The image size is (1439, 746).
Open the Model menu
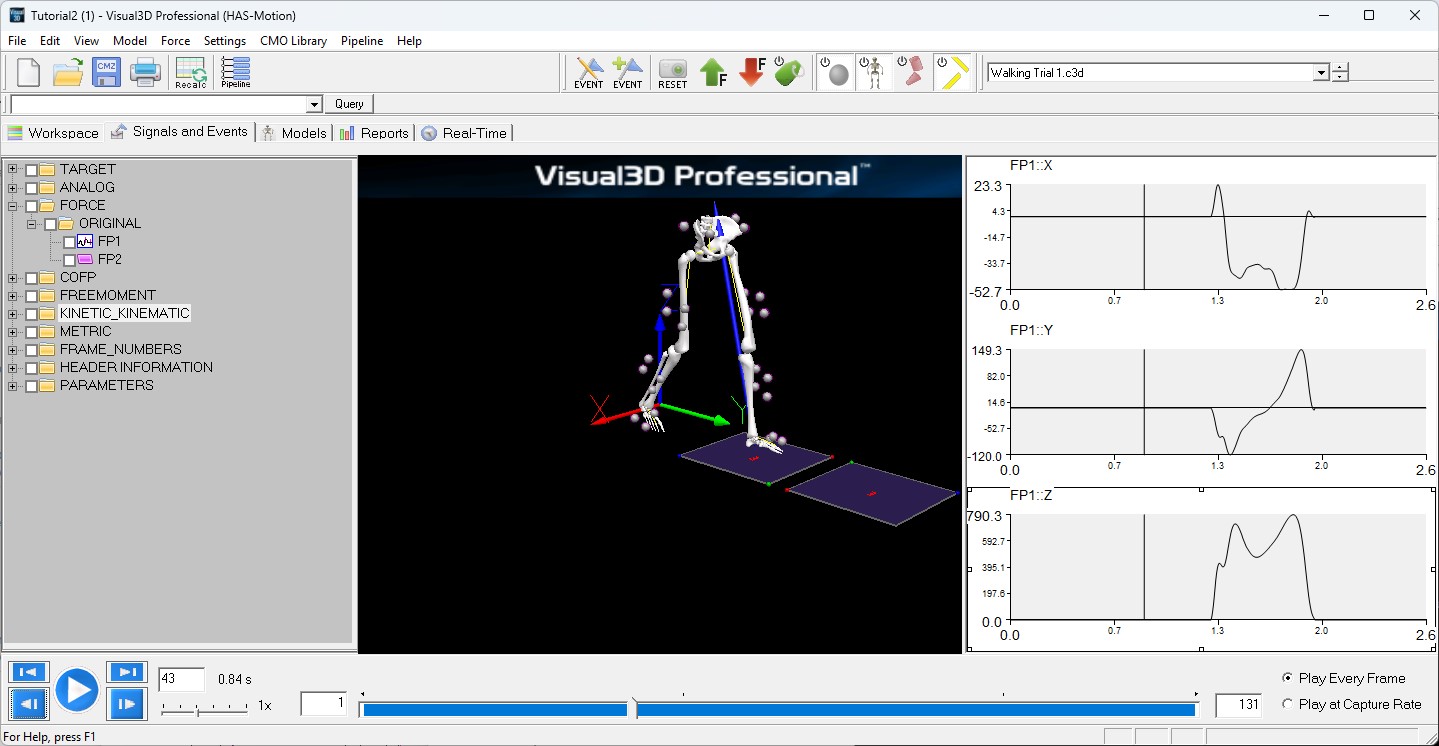(x=130, y=41)
